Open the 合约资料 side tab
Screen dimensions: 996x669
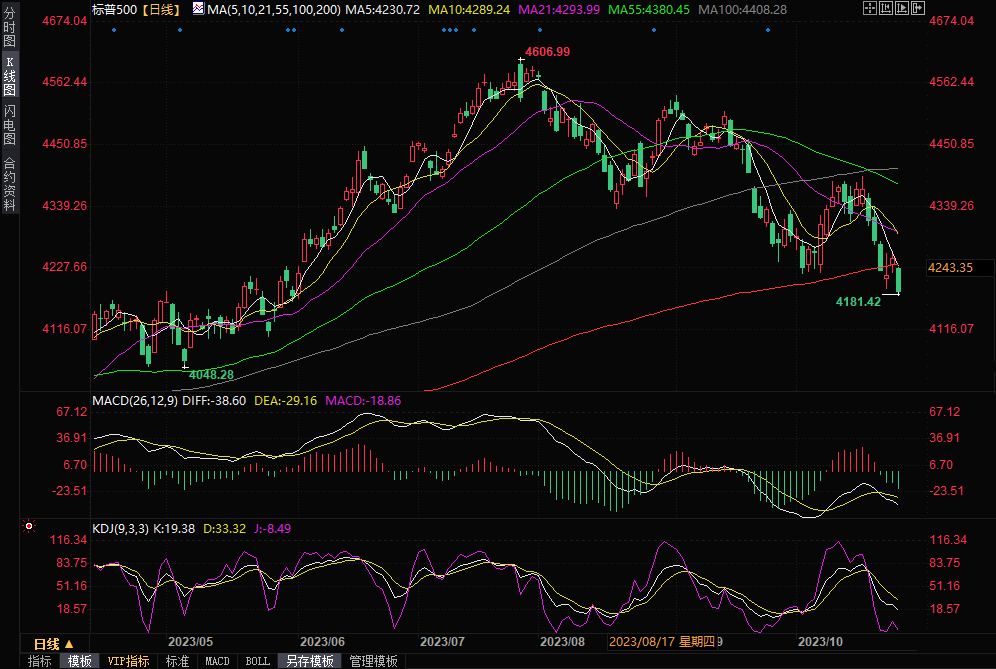(9, 183)
